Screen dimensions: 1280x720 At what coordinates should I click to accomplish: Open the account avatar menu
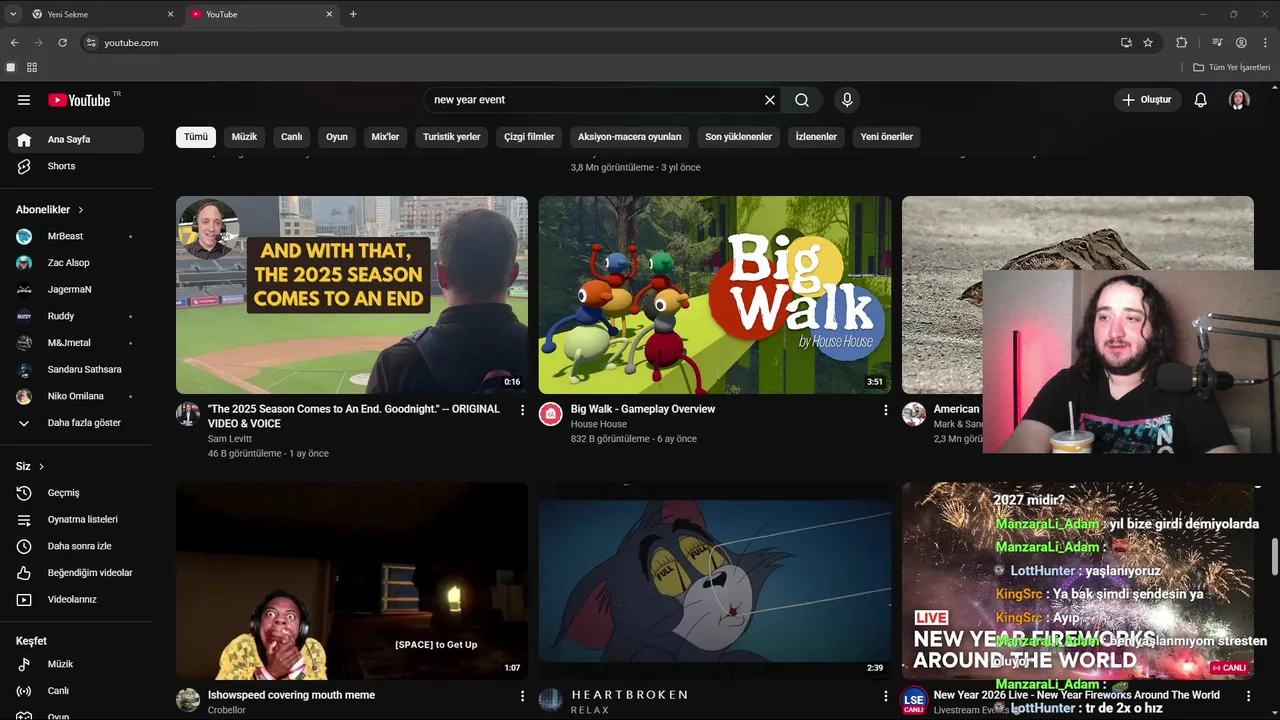pyautogui.click(x=1239, y=100)
